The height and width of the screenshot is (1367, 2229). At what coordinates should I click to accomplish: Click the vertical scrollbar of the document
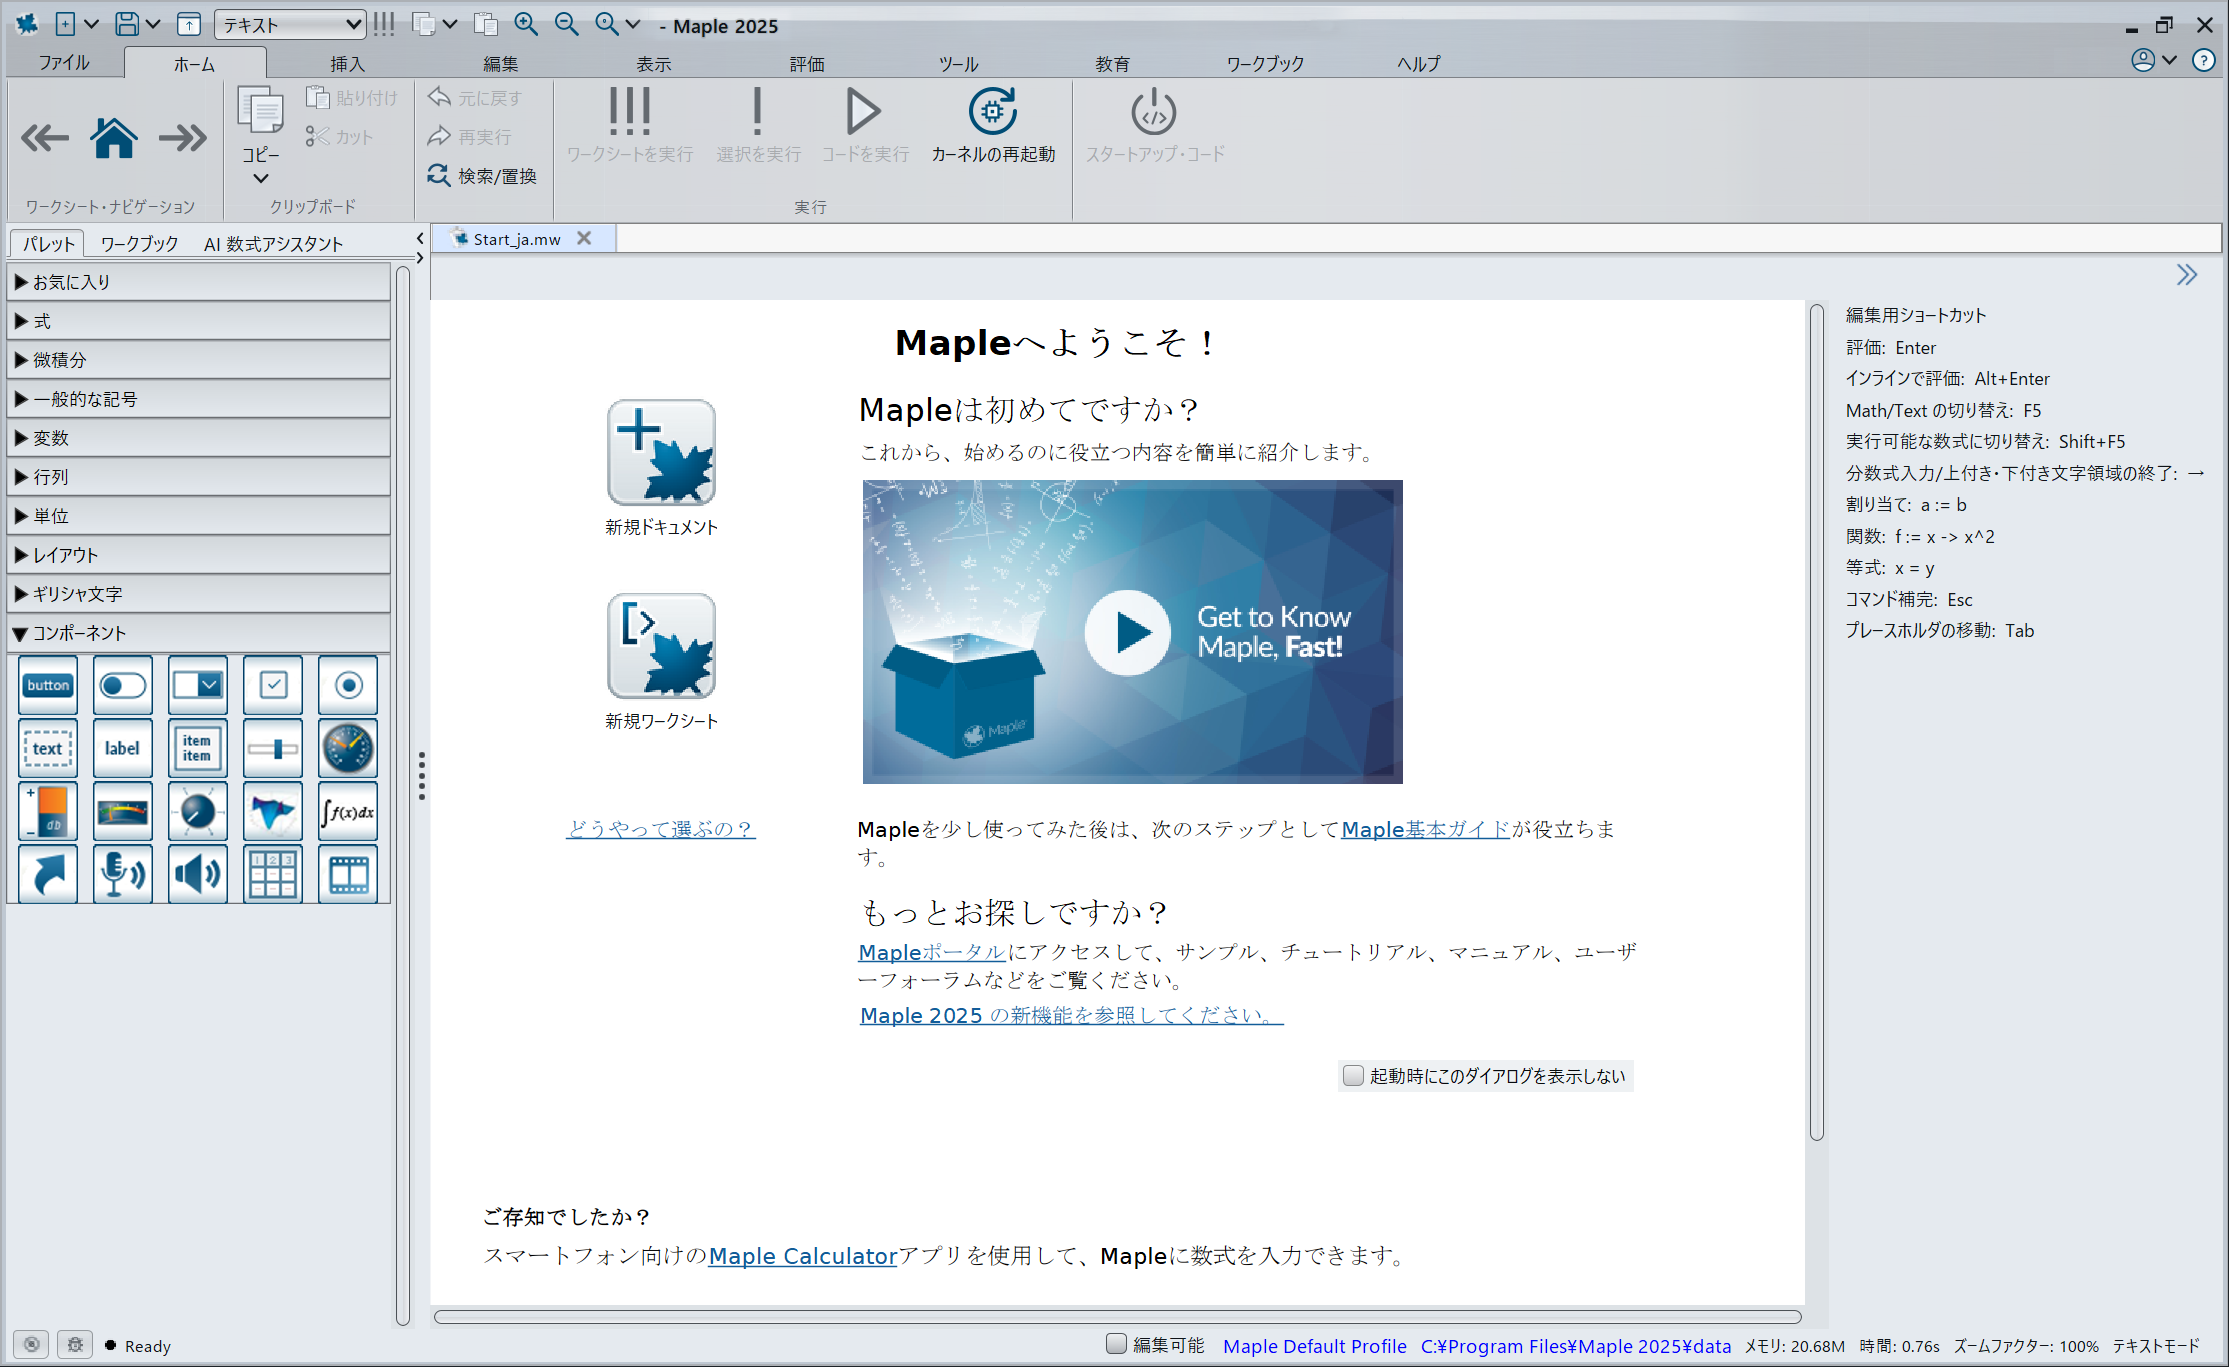click(1816, 722)
